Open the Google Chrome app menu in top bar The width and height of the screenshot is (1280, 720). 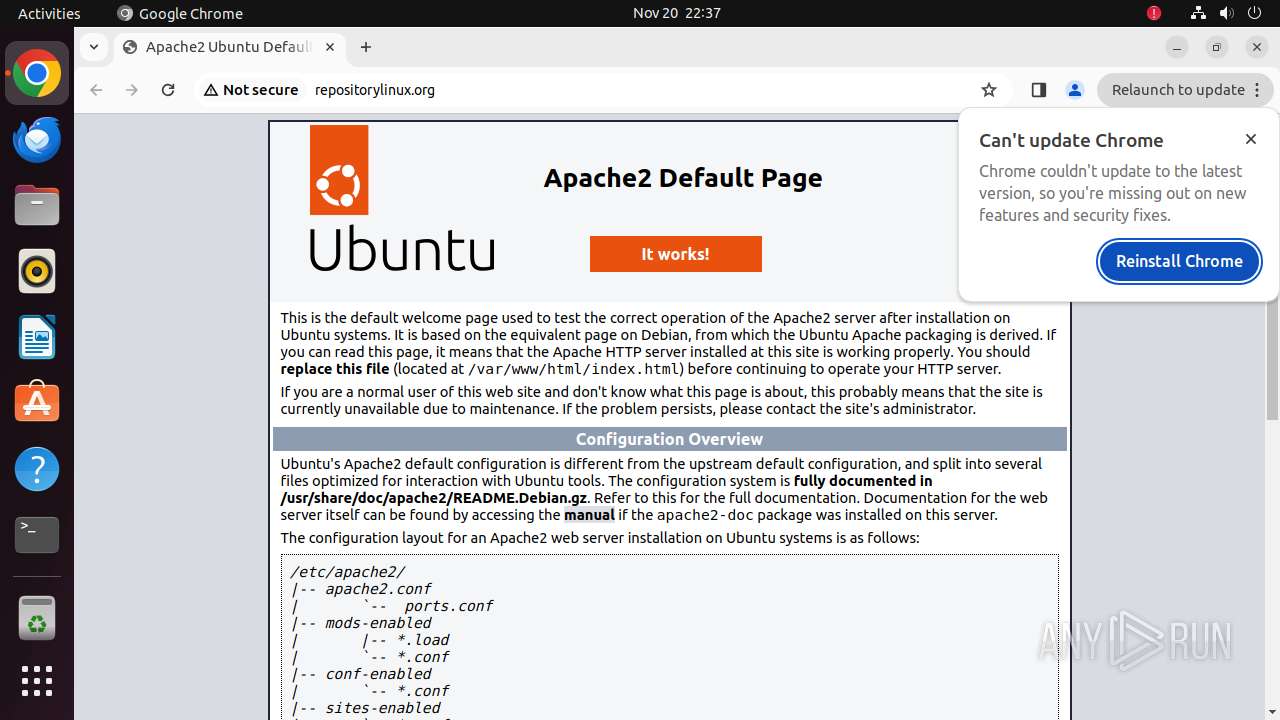180,13
